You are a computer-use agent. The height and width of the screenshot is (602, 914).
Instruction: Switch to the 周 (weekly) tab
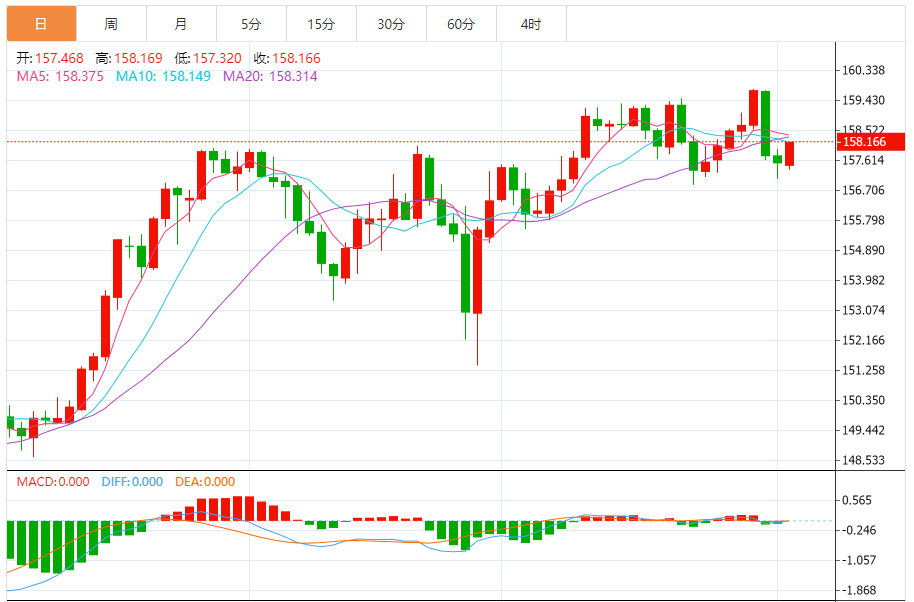tap(111, 23)
